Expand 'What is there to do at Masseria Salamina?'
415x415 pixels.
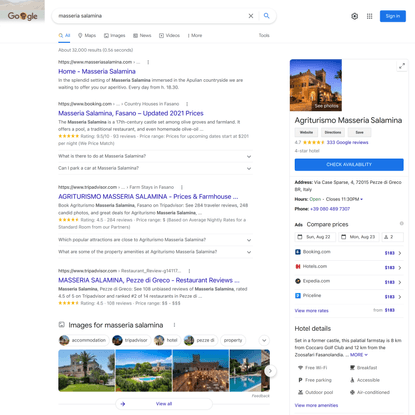click(x=155, y=156)
